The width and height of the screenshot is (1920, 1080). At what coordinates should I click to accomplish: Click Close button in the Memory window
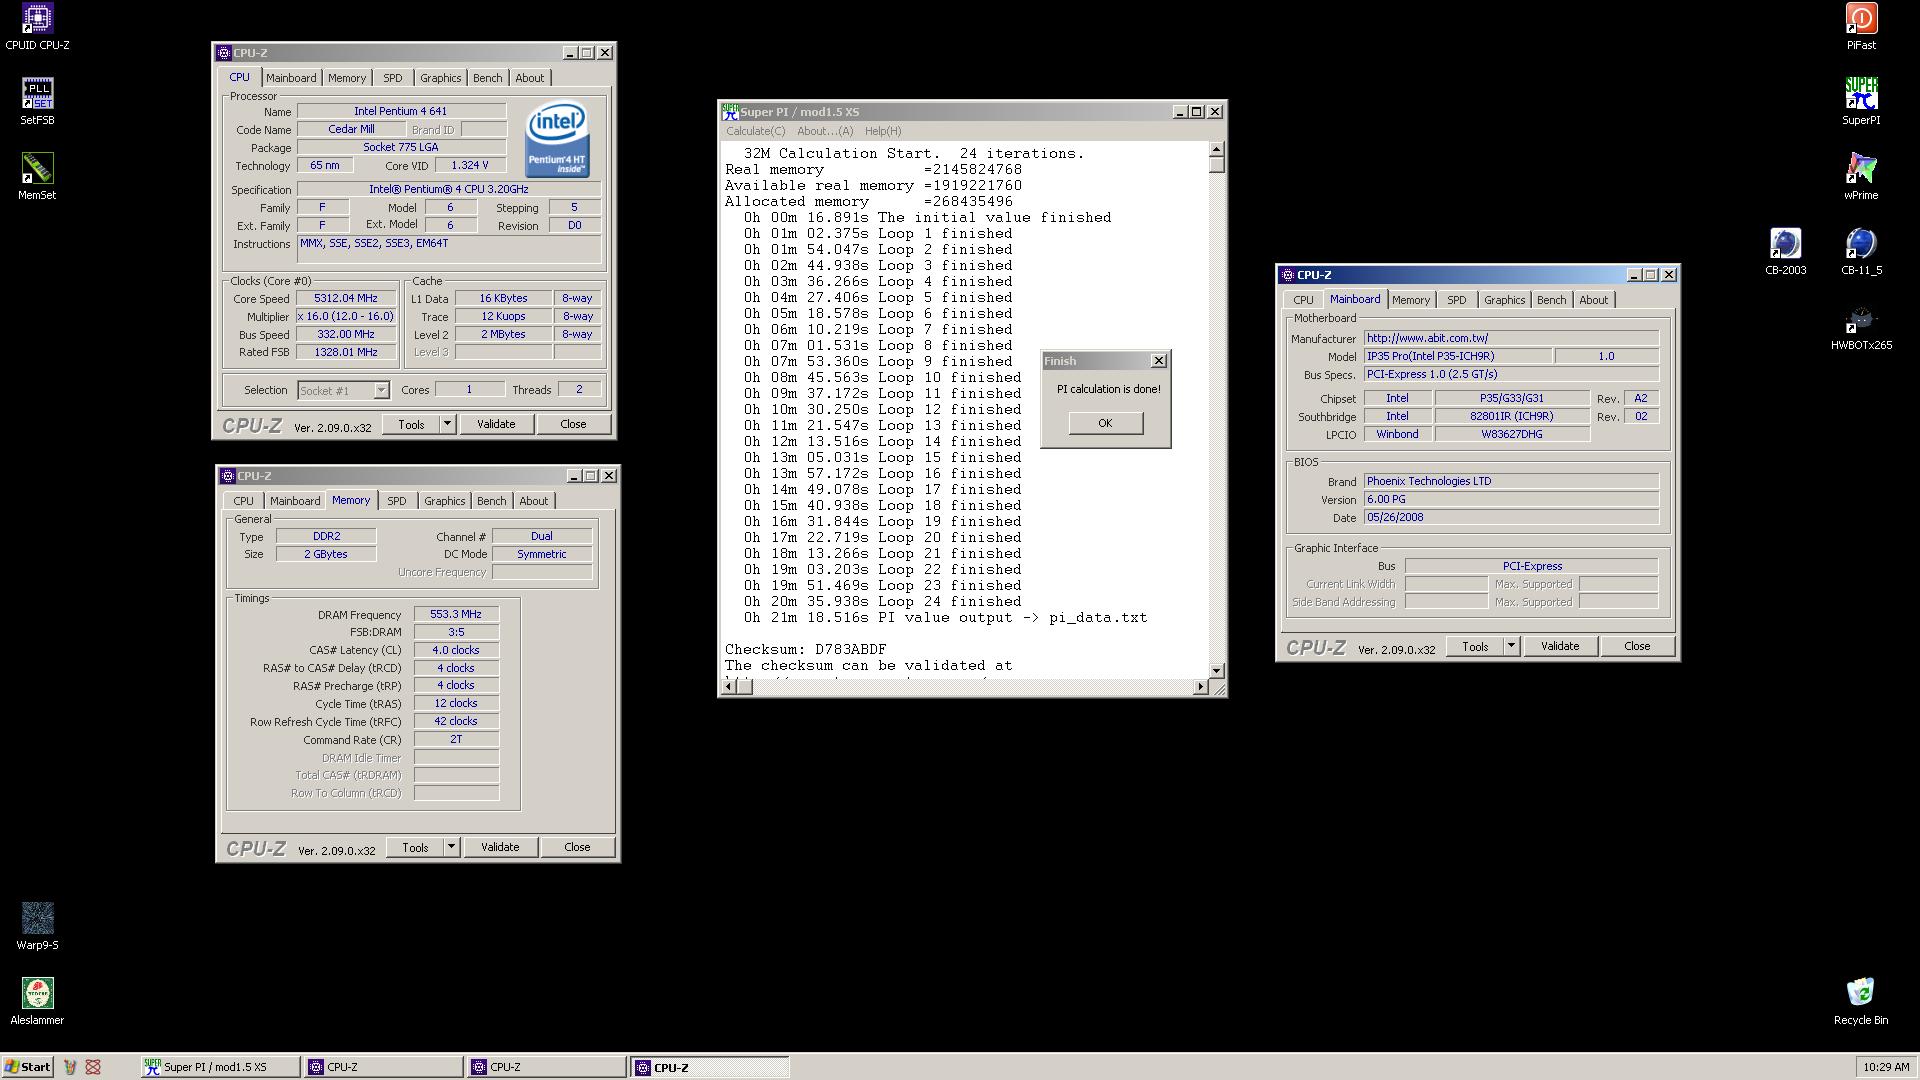(x=577, y=847)
